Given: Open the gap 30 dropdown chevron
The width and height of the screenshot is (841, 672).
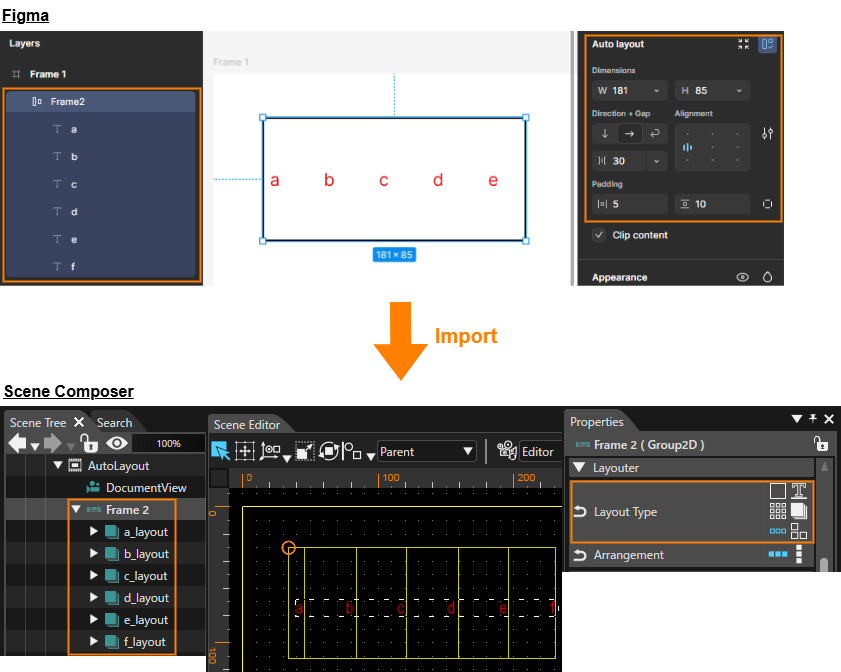Looking at the screenshot, I should pos(656,161).
